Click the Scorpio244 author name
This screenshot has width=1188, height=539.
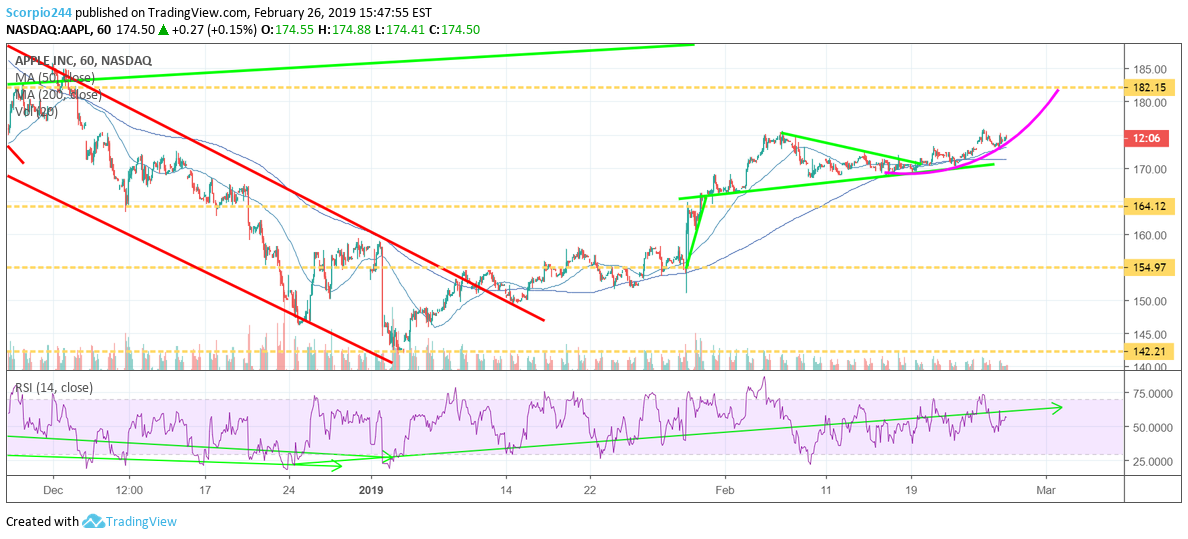tap(40, 13)
